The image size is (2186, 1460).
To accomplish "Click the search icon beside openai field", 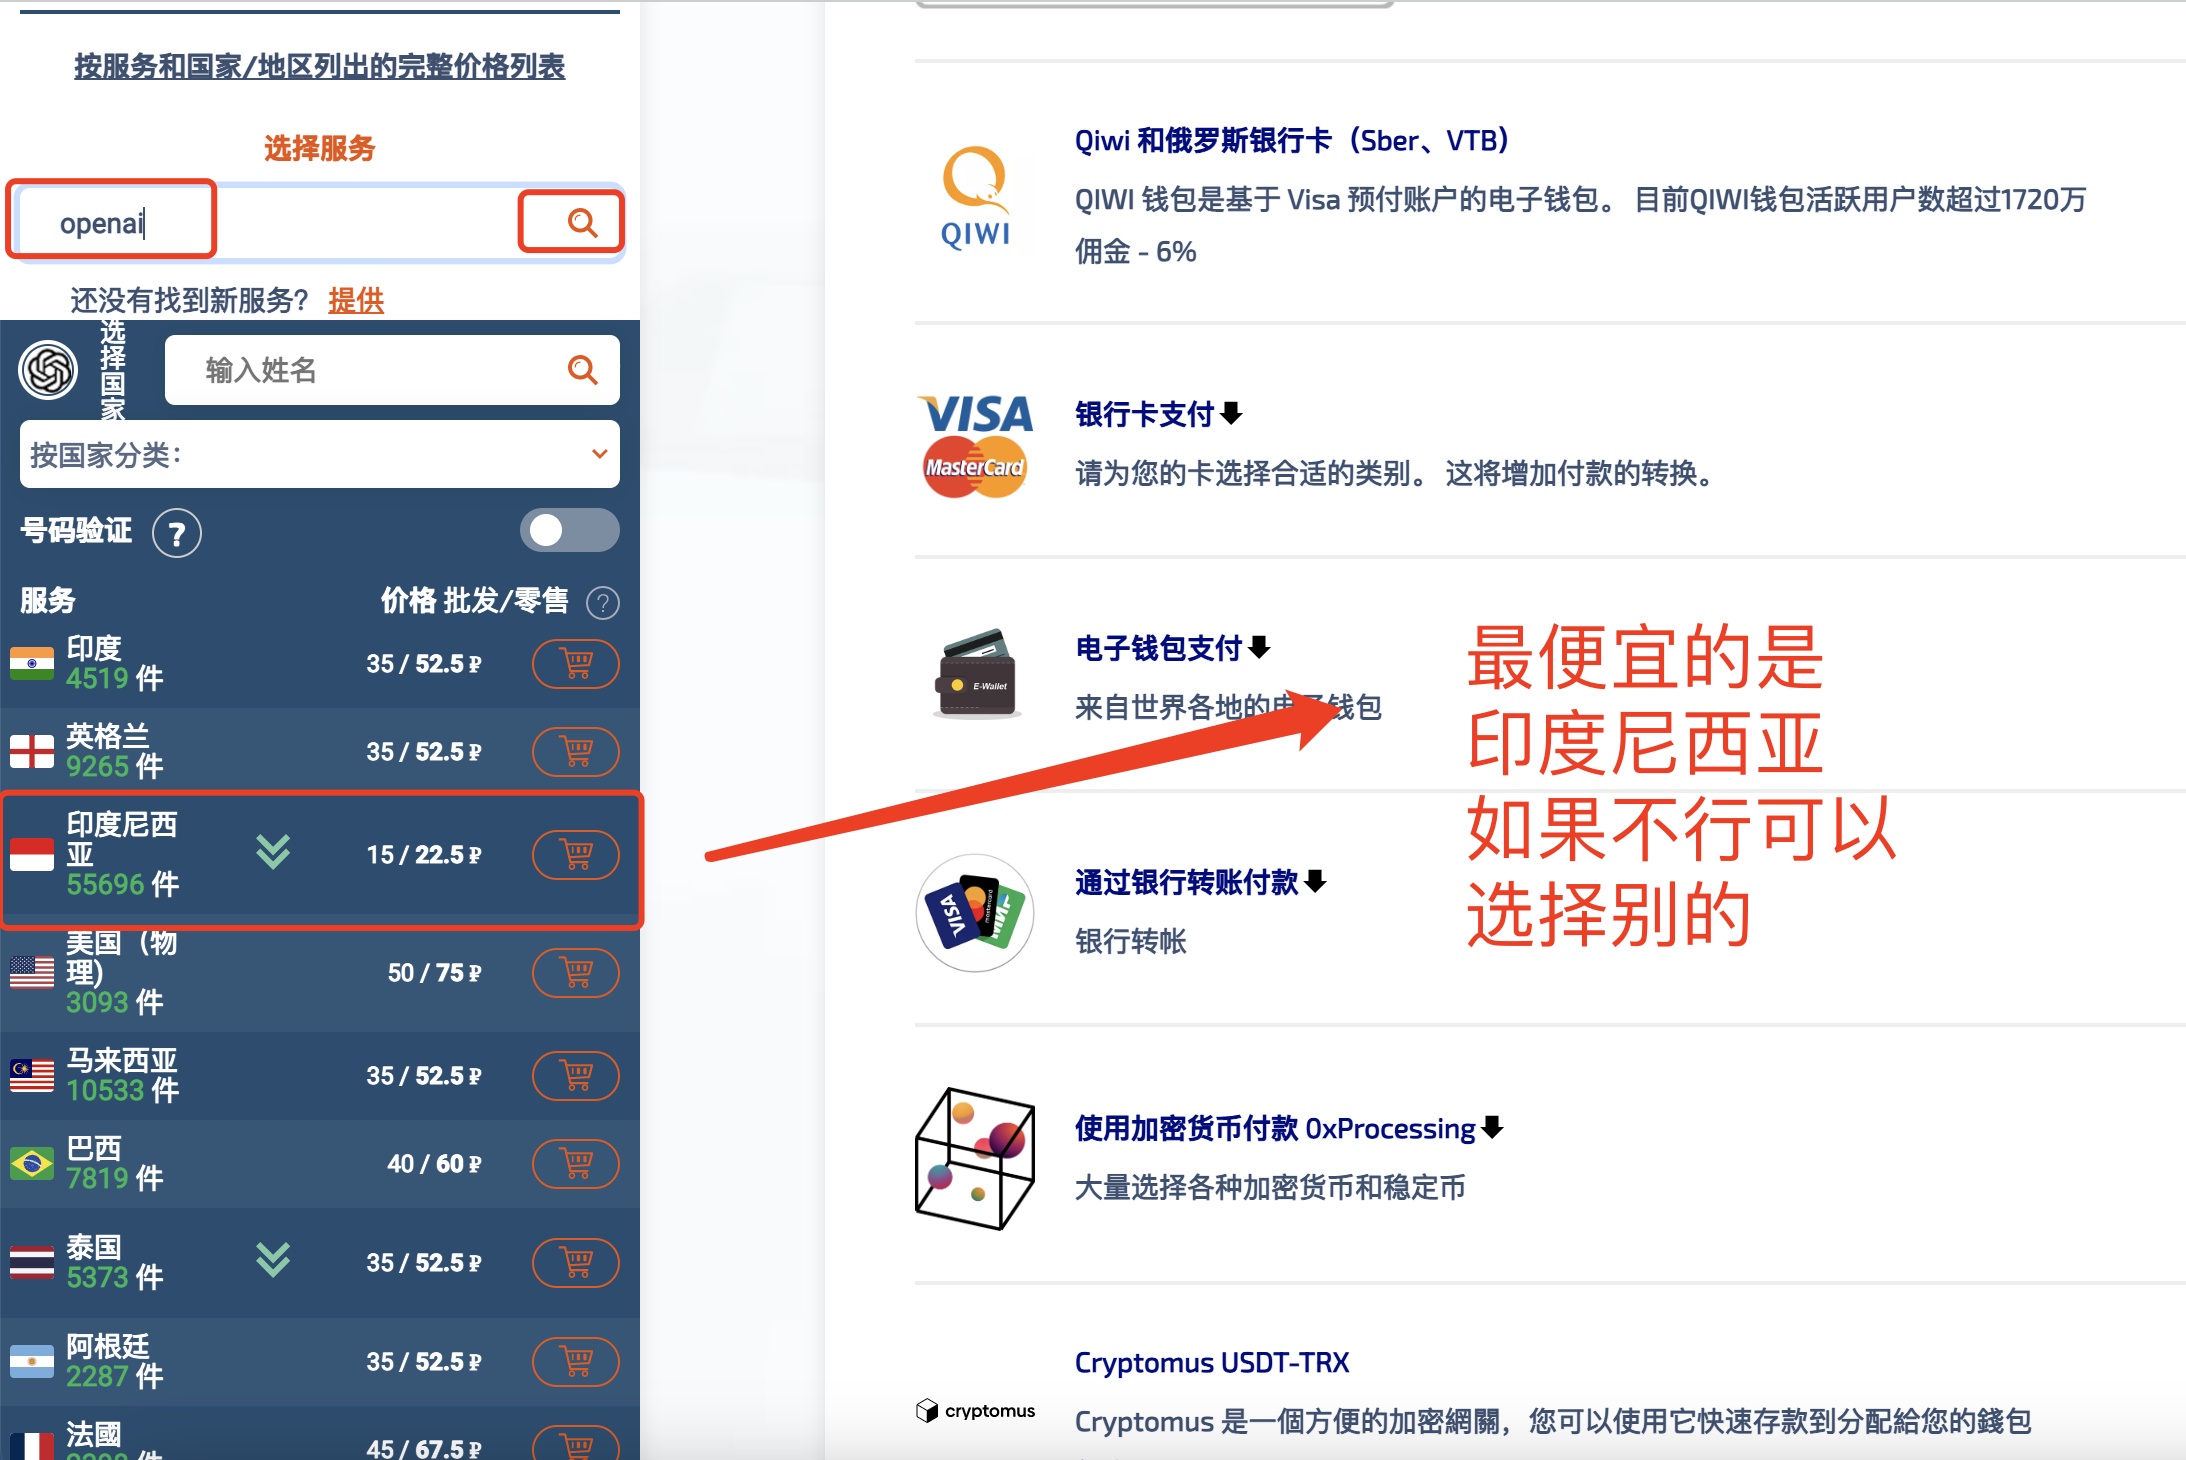I will tap(581, 222).
